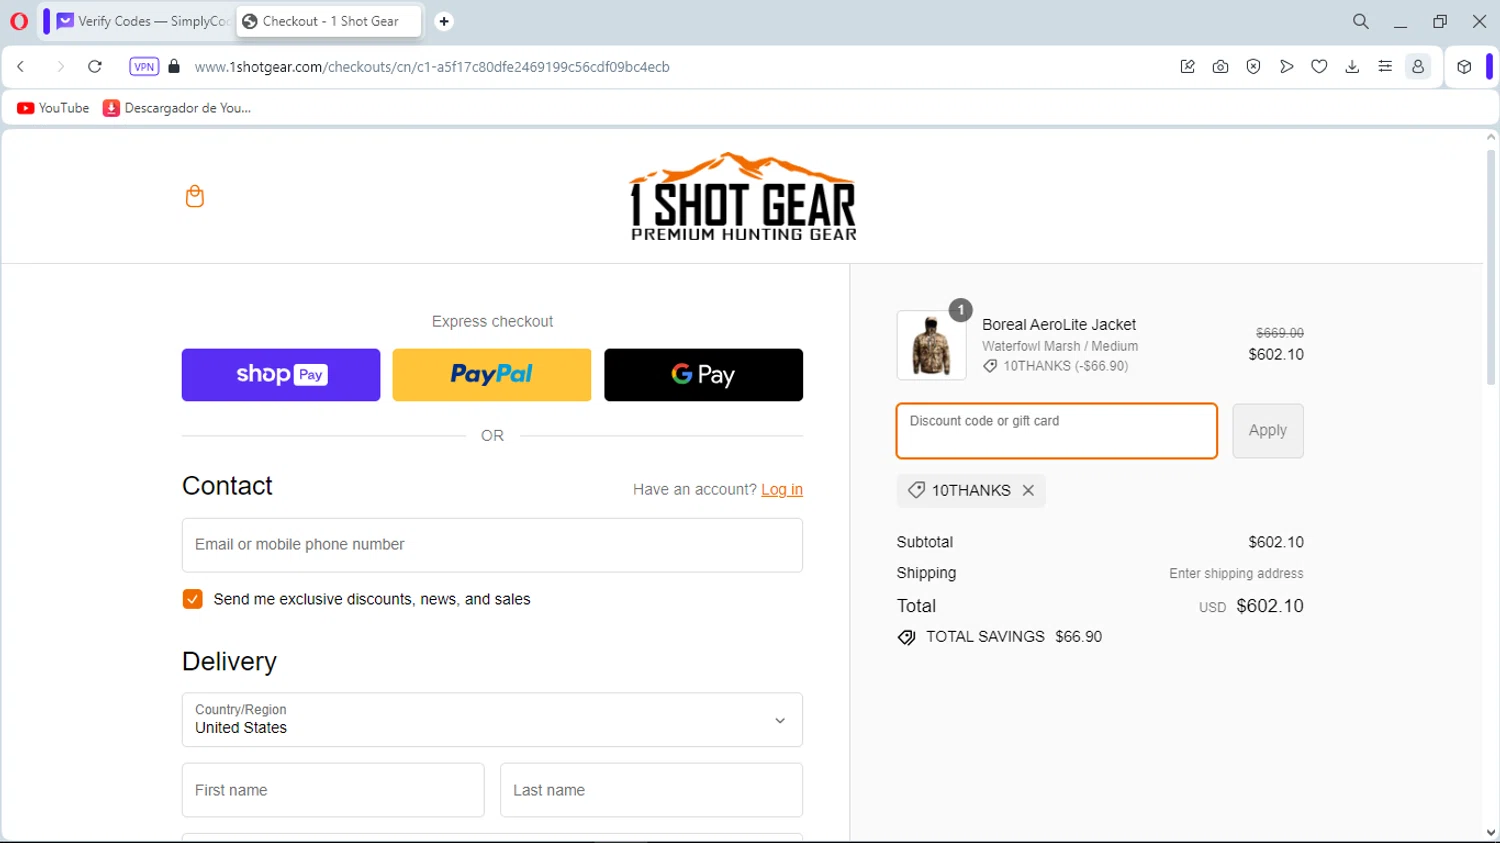Image resolution: width=1500 pixels, height=843 pixels.
Task: Remove the 10THANKS discount code
Action: point(1028,490)
